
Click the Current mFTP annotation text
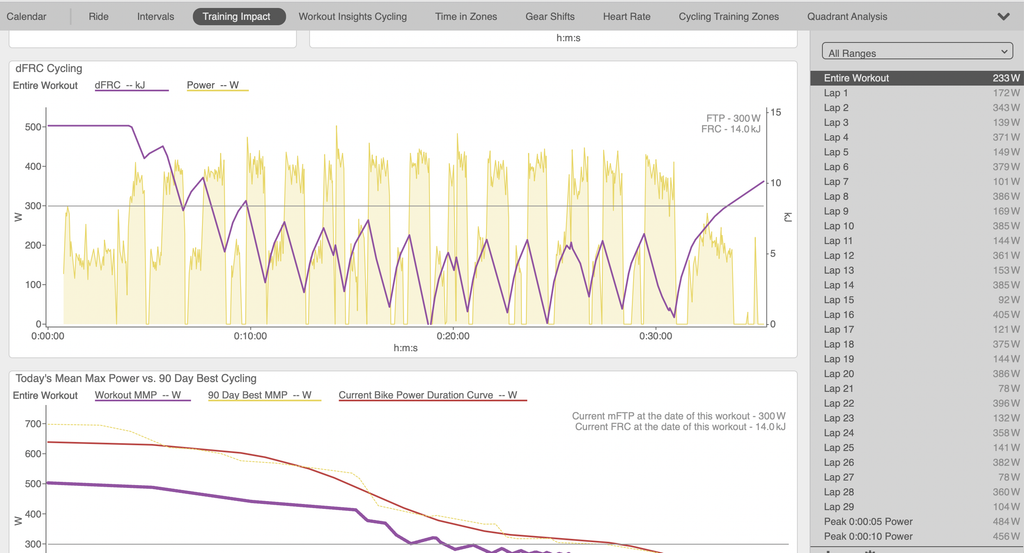(x=679, y=416)
